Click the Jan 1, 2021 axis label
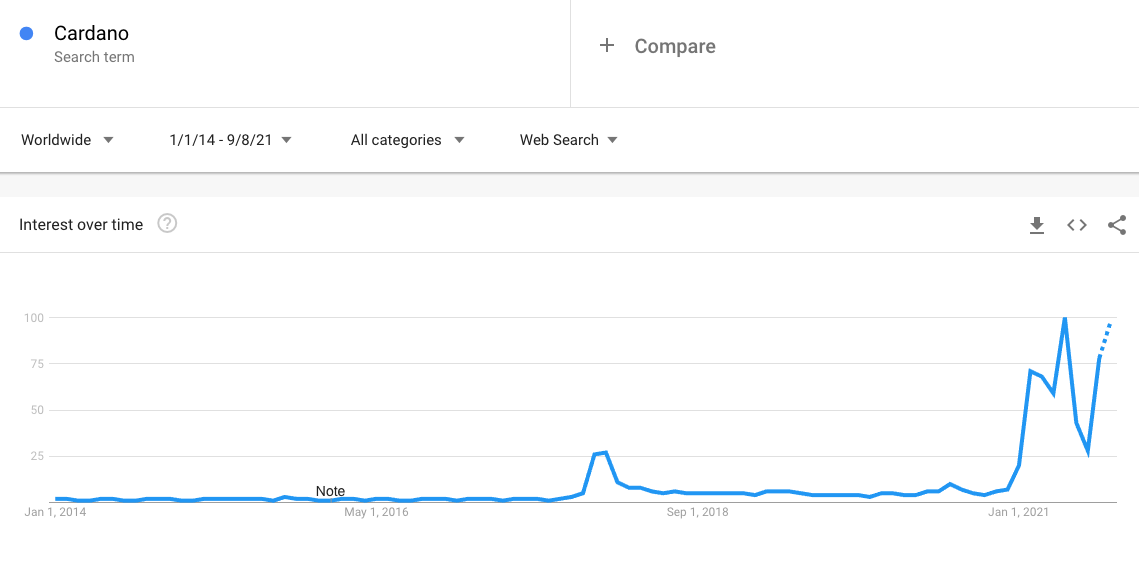Screen dimensions: 1139x581 [x=1018, y=513]
